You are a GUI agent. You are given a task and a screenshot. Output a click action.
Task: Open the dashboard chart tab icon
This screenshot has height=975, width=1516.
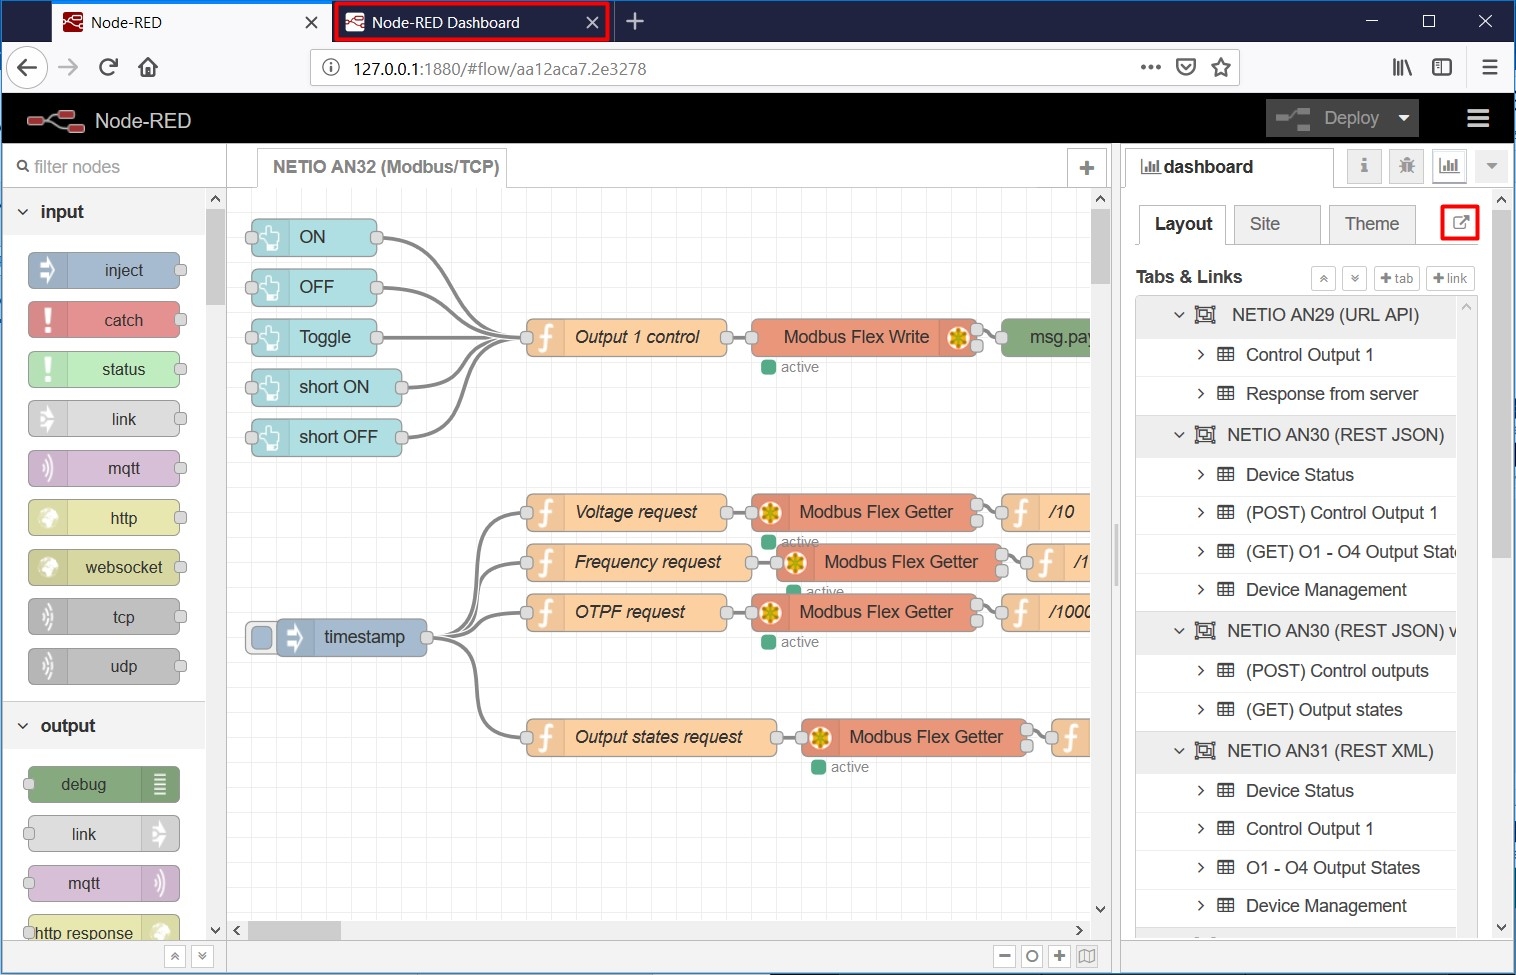coord(1449,166)
